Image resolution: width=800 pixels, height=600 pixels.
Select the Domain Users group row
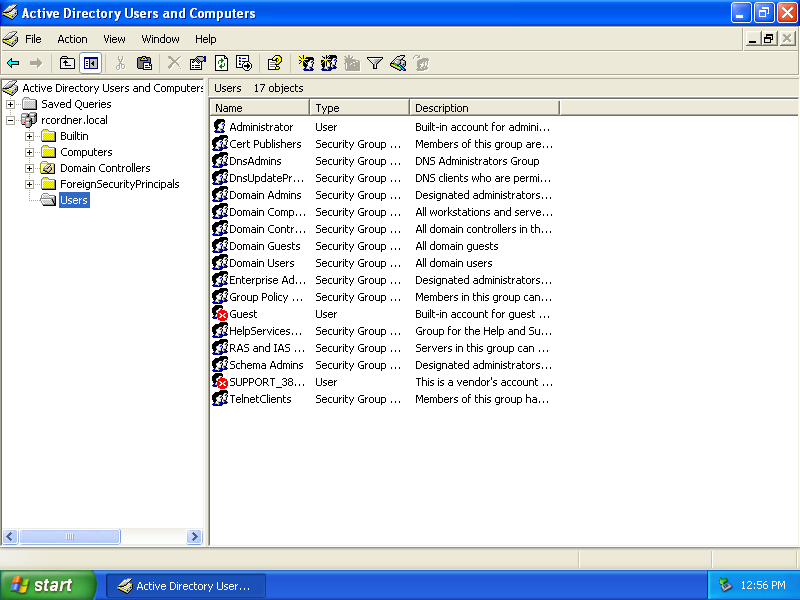click(383, 263)
